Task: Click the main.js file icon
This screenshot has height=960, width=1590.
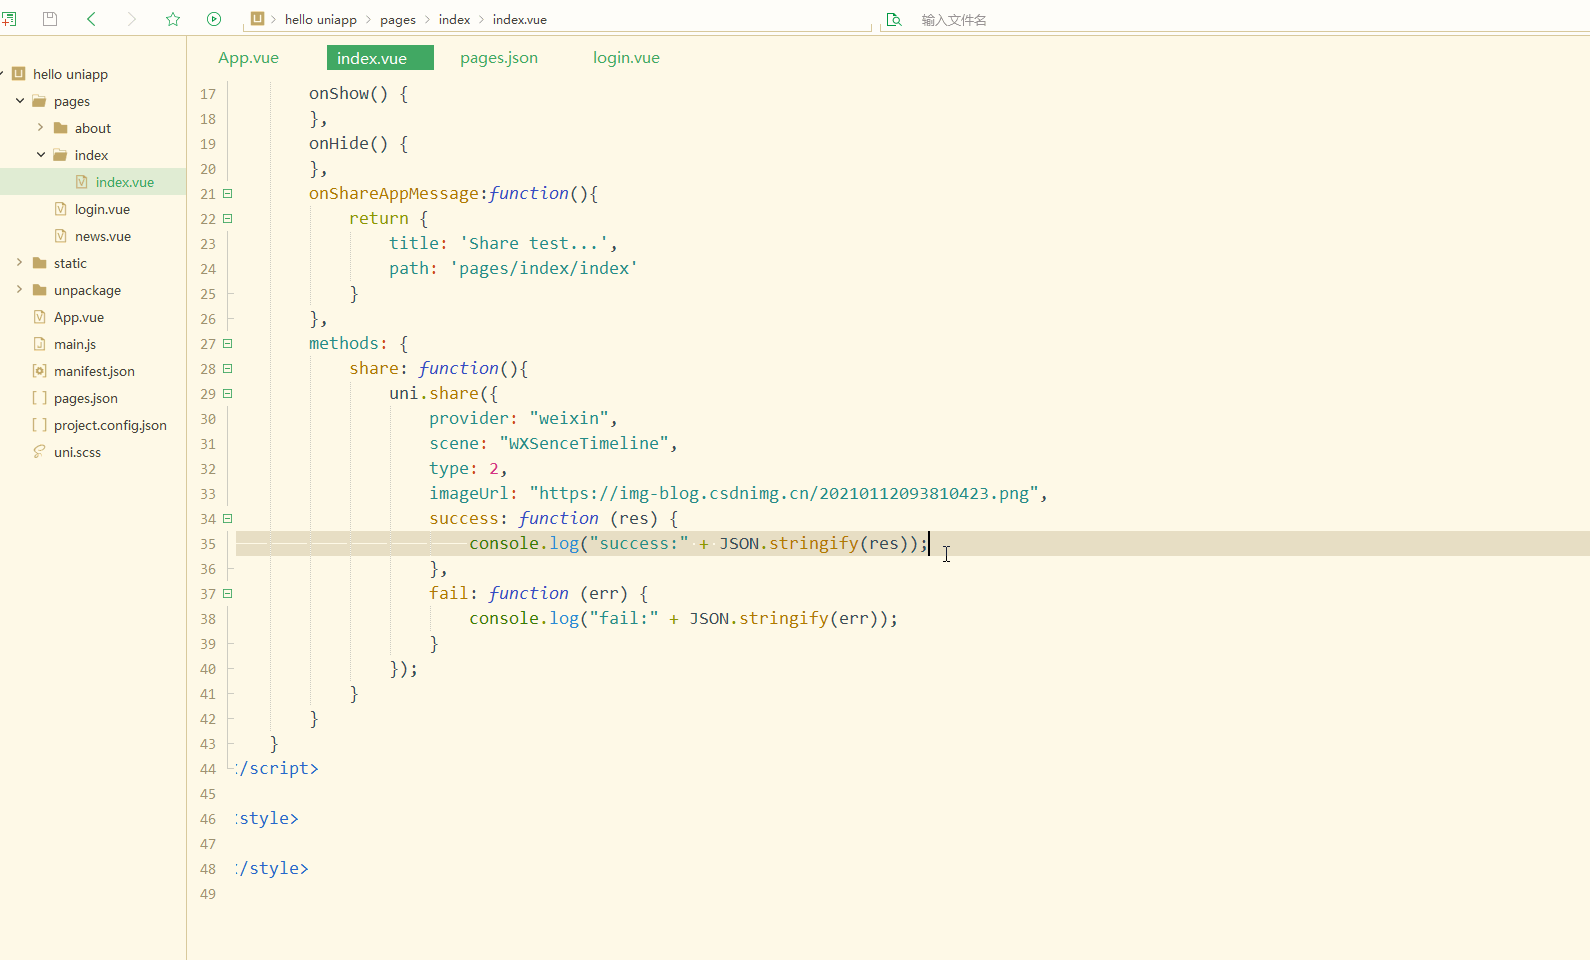Action: (40, 344)
